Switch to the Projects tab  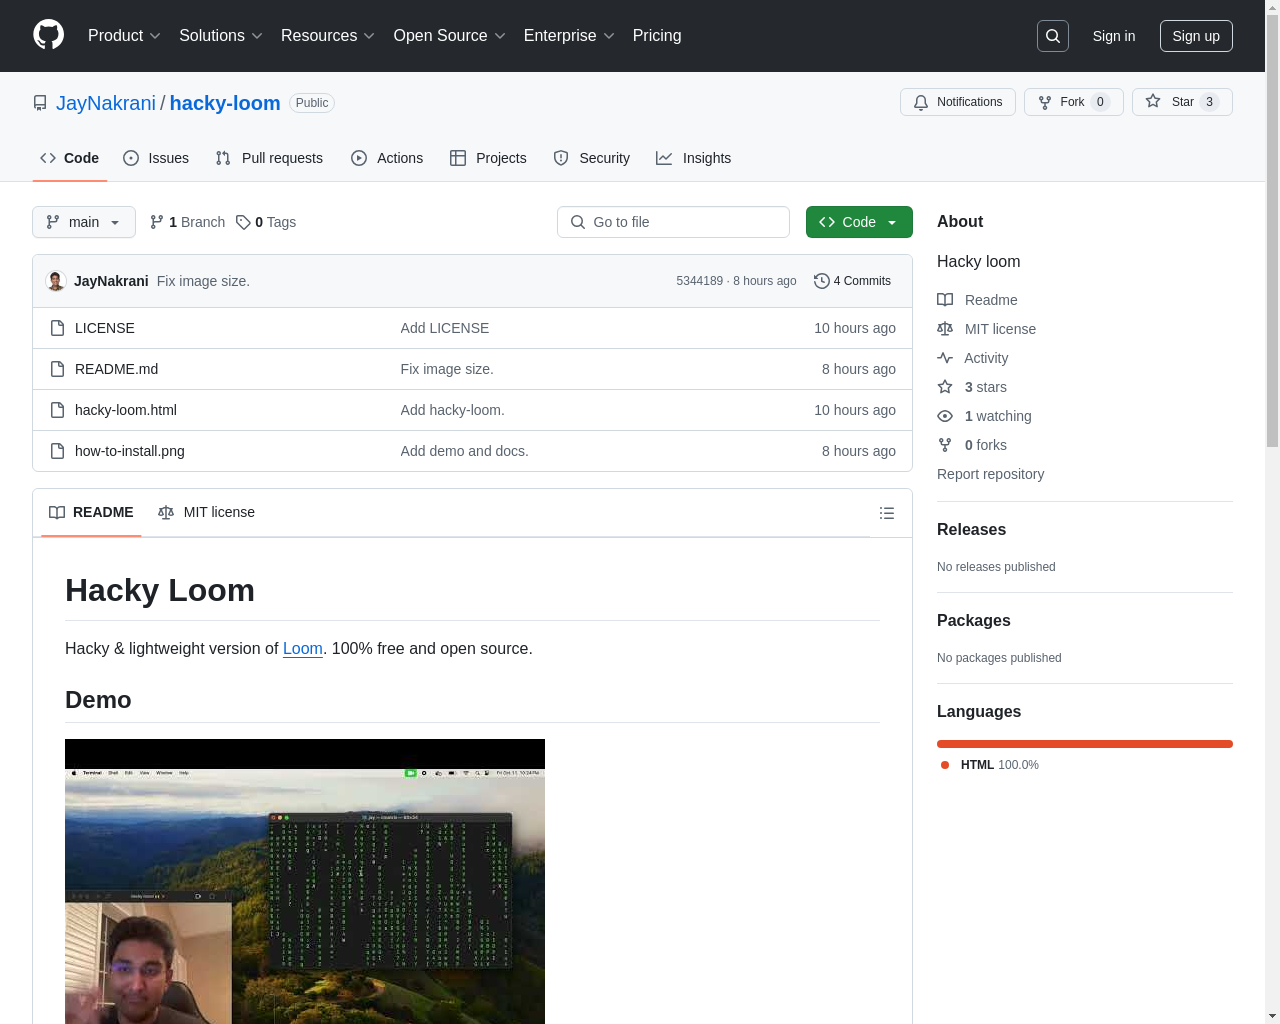(x=488, y=158)
